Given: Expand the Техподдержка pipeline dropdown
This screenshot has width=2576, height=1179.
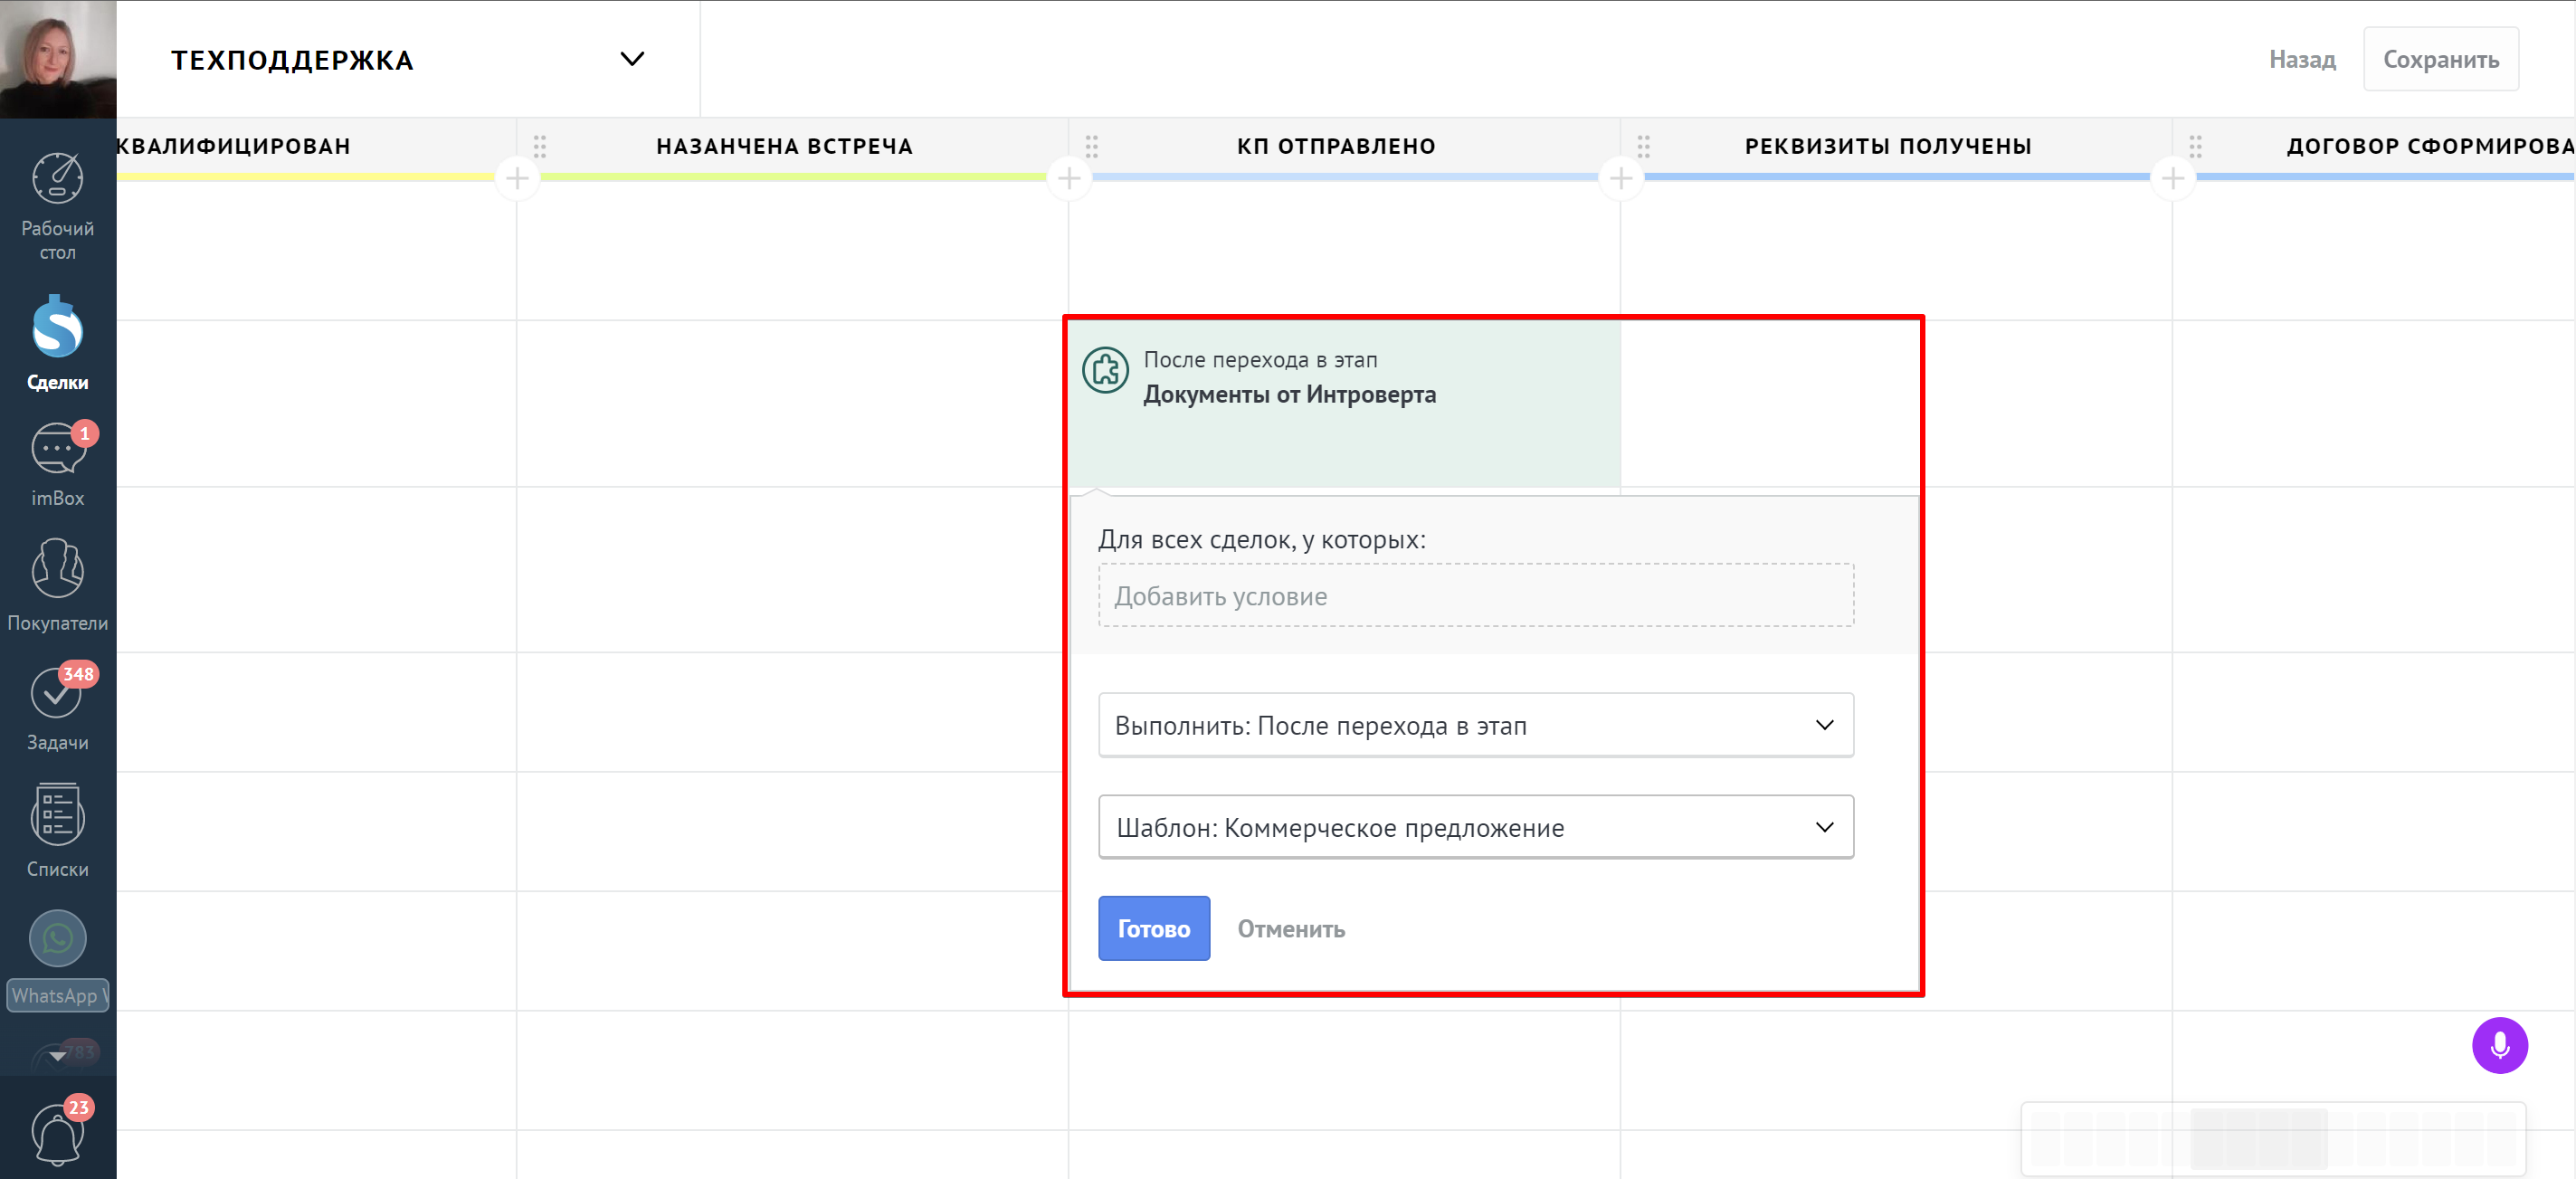Looking at the screenshot, I should tap(632, 59).
